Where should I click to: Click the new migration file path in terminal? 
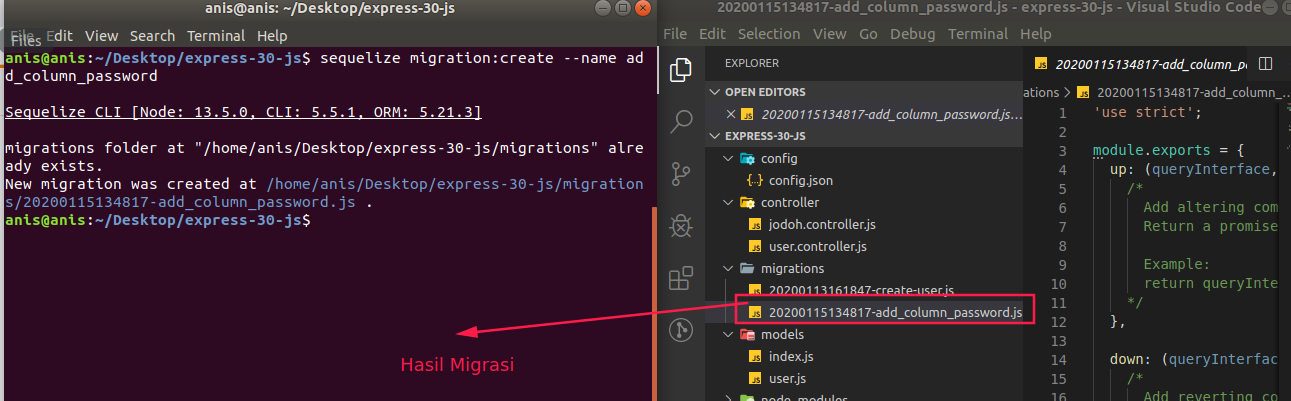324,193
